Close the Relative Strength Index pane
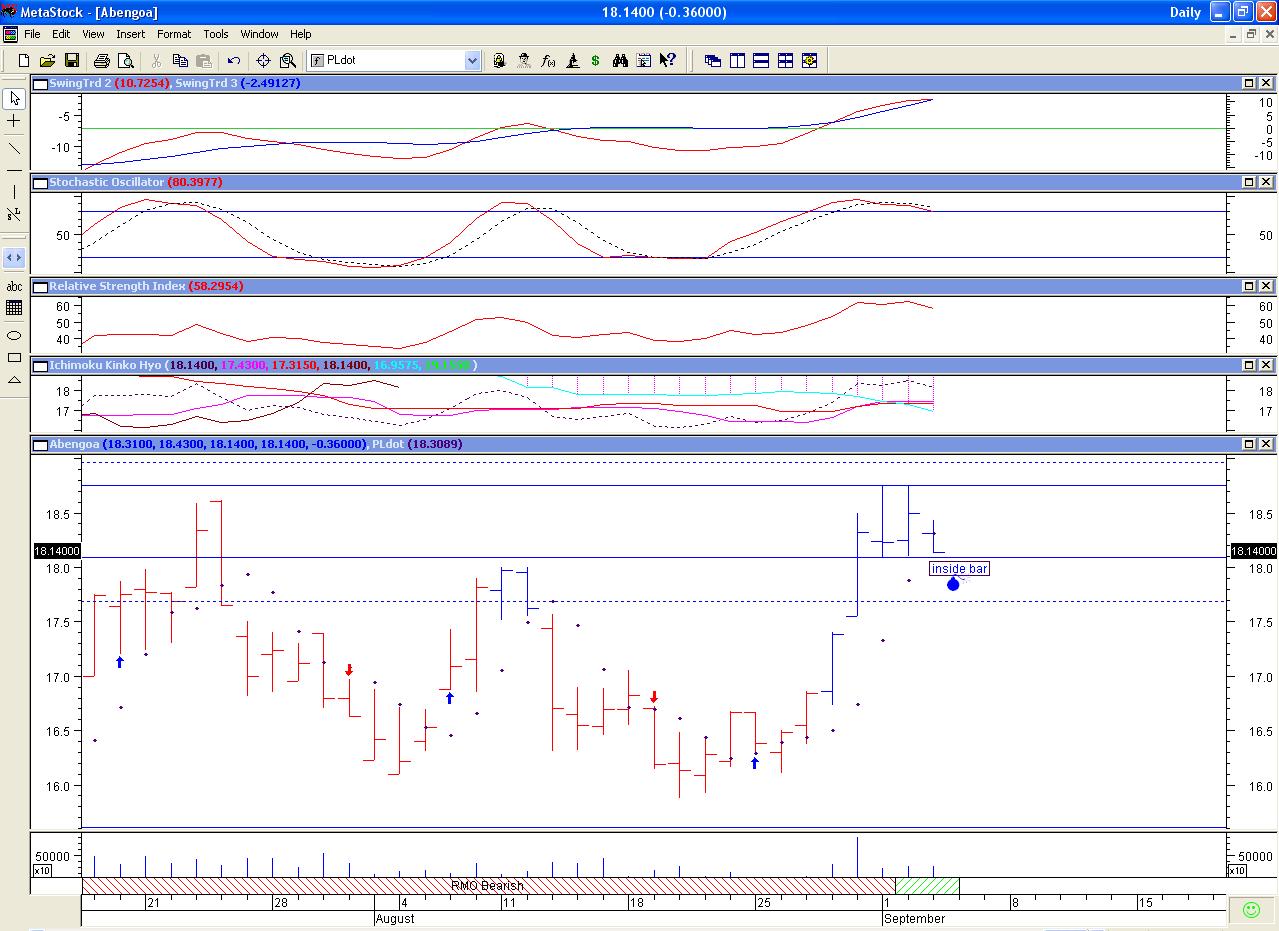The width and height of the screenshot is (1279, 931). tap(1266, 286)
